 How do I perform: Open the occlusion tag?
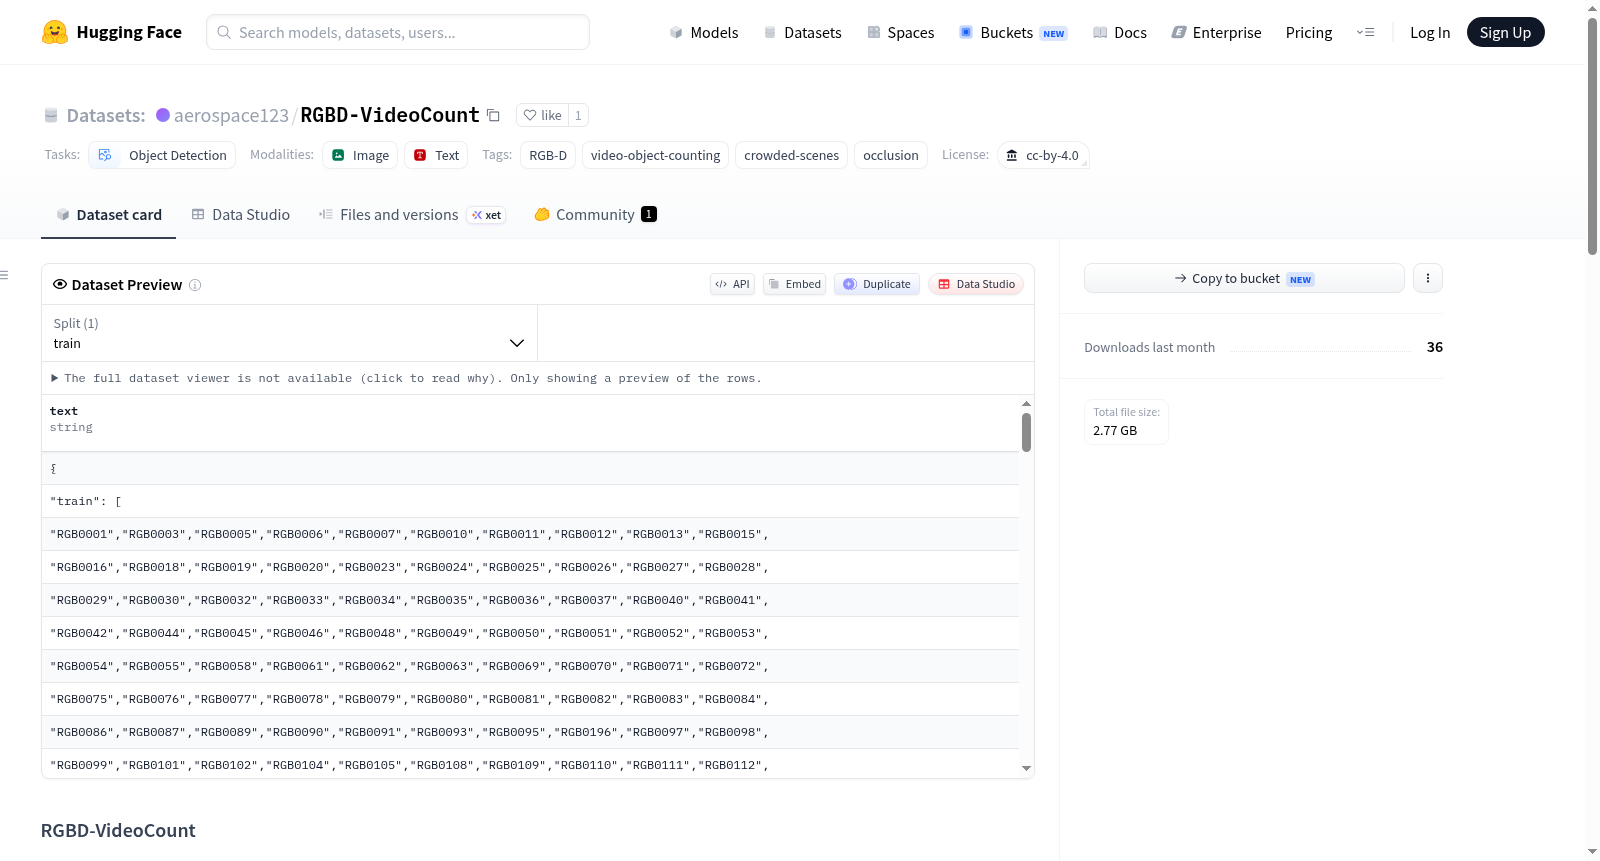tap(891, 155)
